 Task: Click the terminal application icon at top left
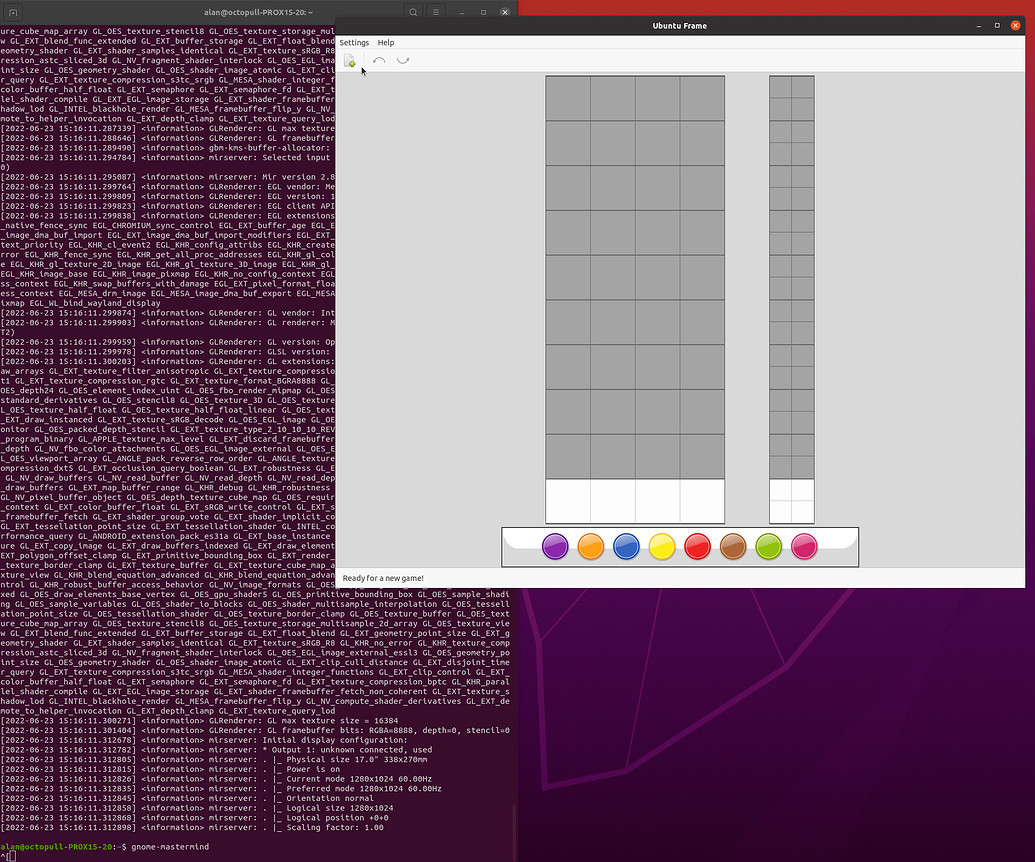pyautogui.click(x=12, y=11)
